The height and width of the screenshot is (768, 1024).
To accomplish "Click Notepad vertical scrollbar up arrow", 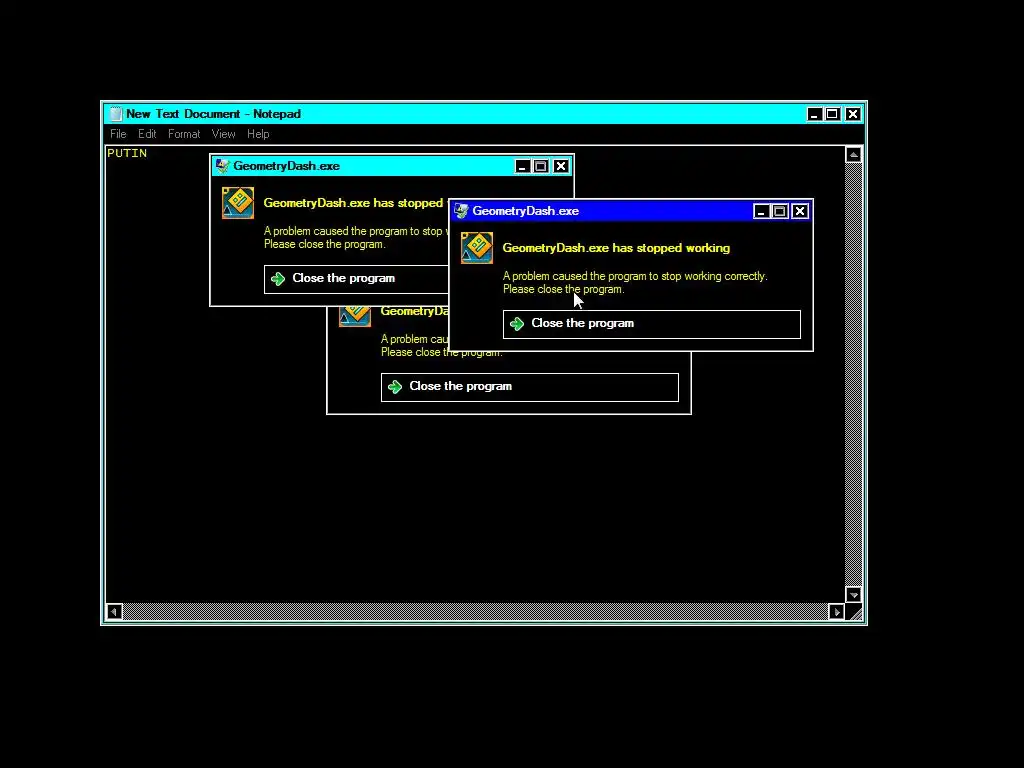I will click(x=854, y=155).
